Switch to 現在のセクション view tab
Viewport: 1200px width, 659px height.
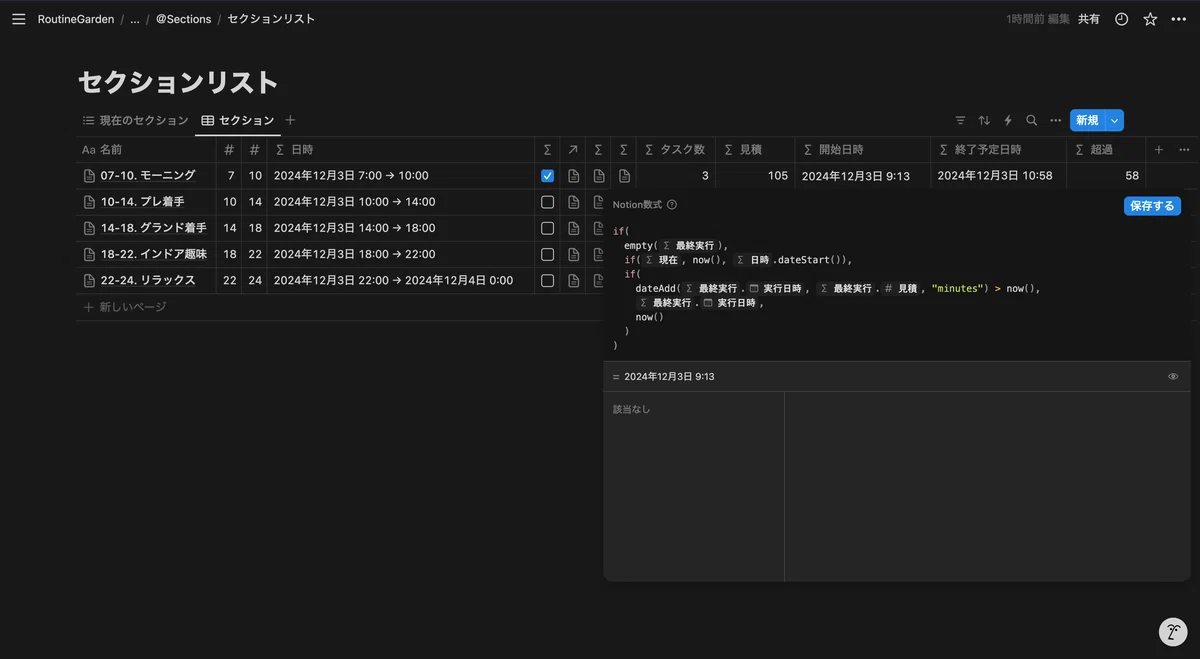(135, 120)
